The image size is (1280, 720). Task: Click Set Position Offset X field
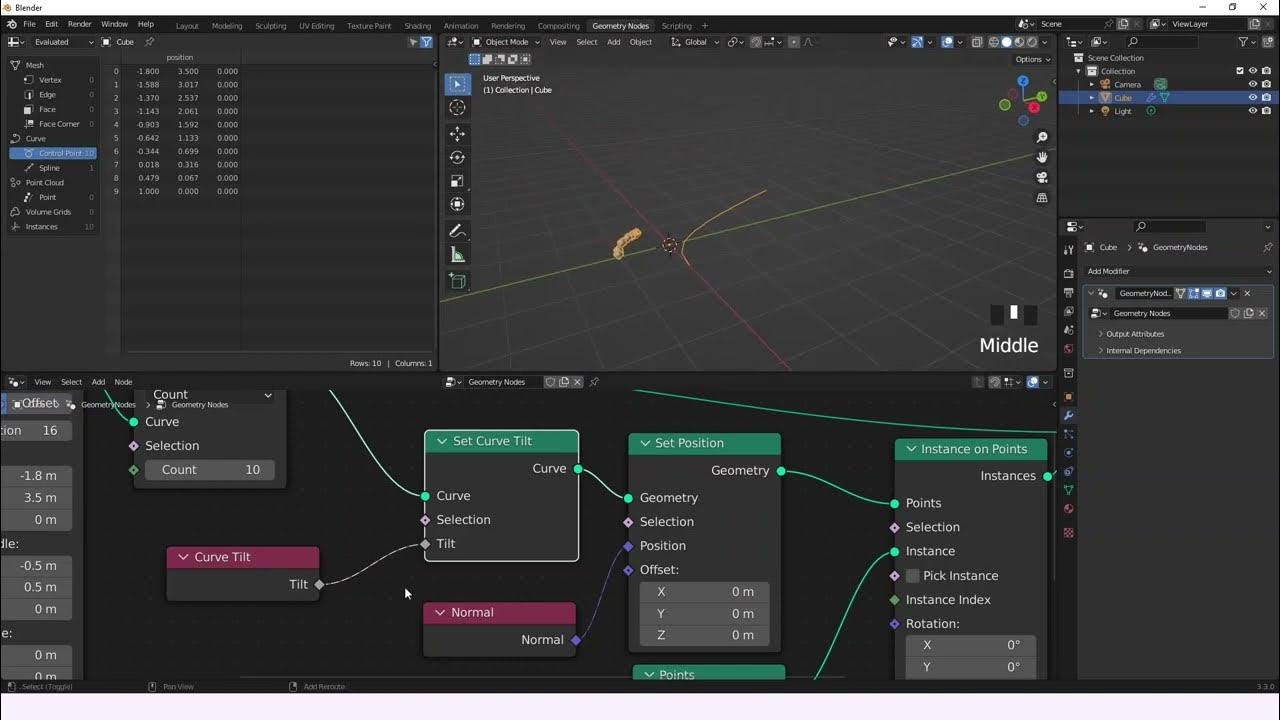point(704,592)
